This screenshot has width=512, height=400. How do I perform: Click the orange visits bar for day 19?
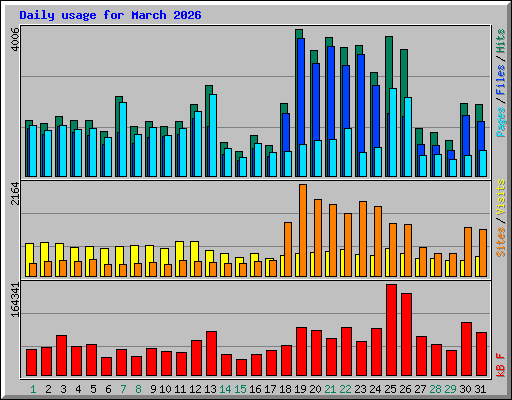click(x=303, y=230)
